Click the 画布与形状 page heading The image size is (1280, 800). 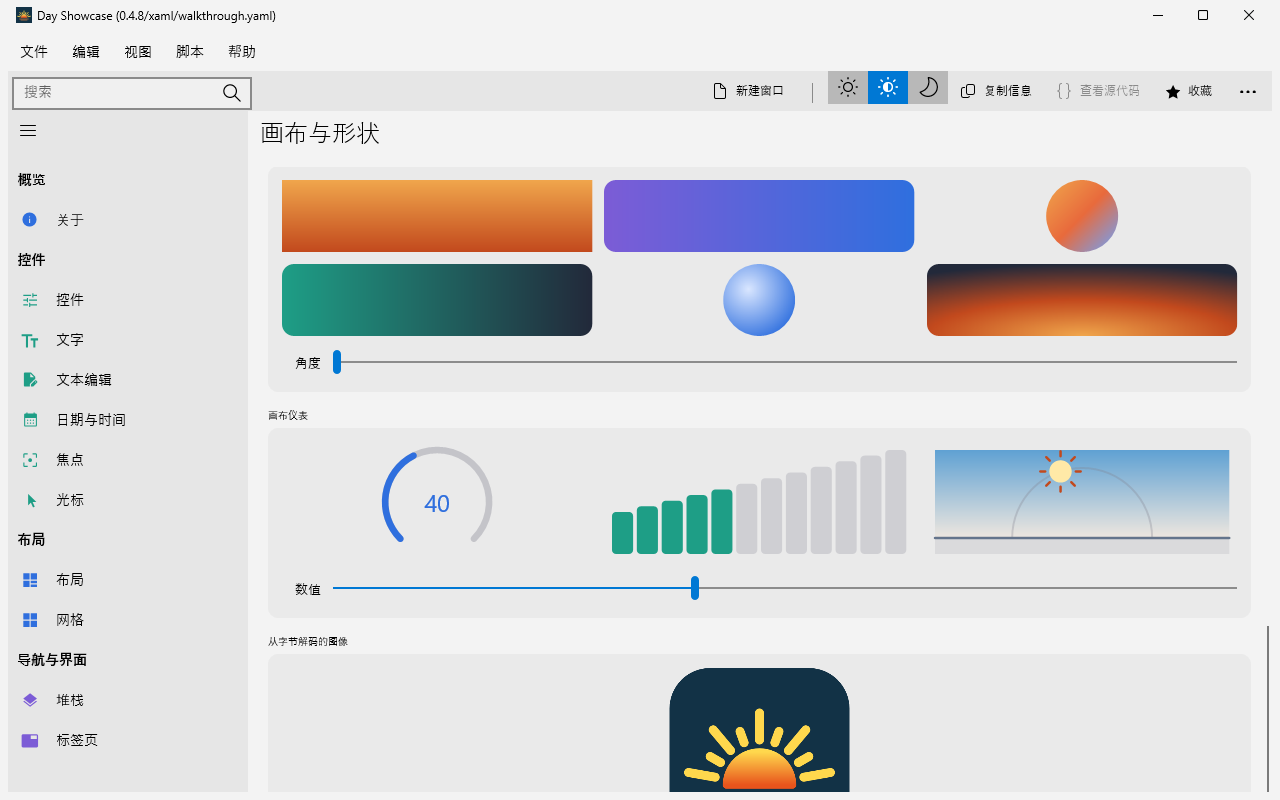click(x=320, y=133)
